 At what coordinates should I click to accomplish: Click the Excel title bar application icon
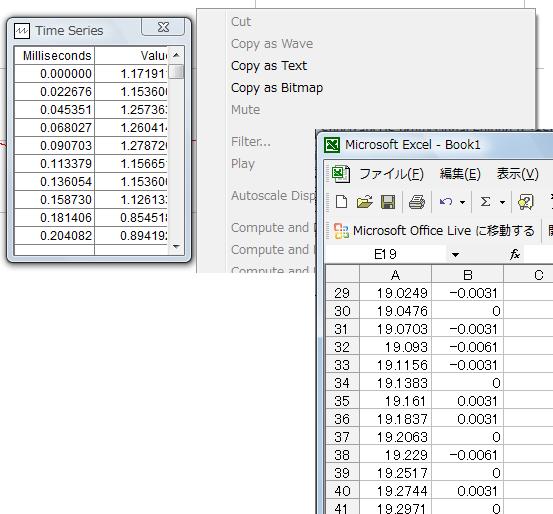332,145
